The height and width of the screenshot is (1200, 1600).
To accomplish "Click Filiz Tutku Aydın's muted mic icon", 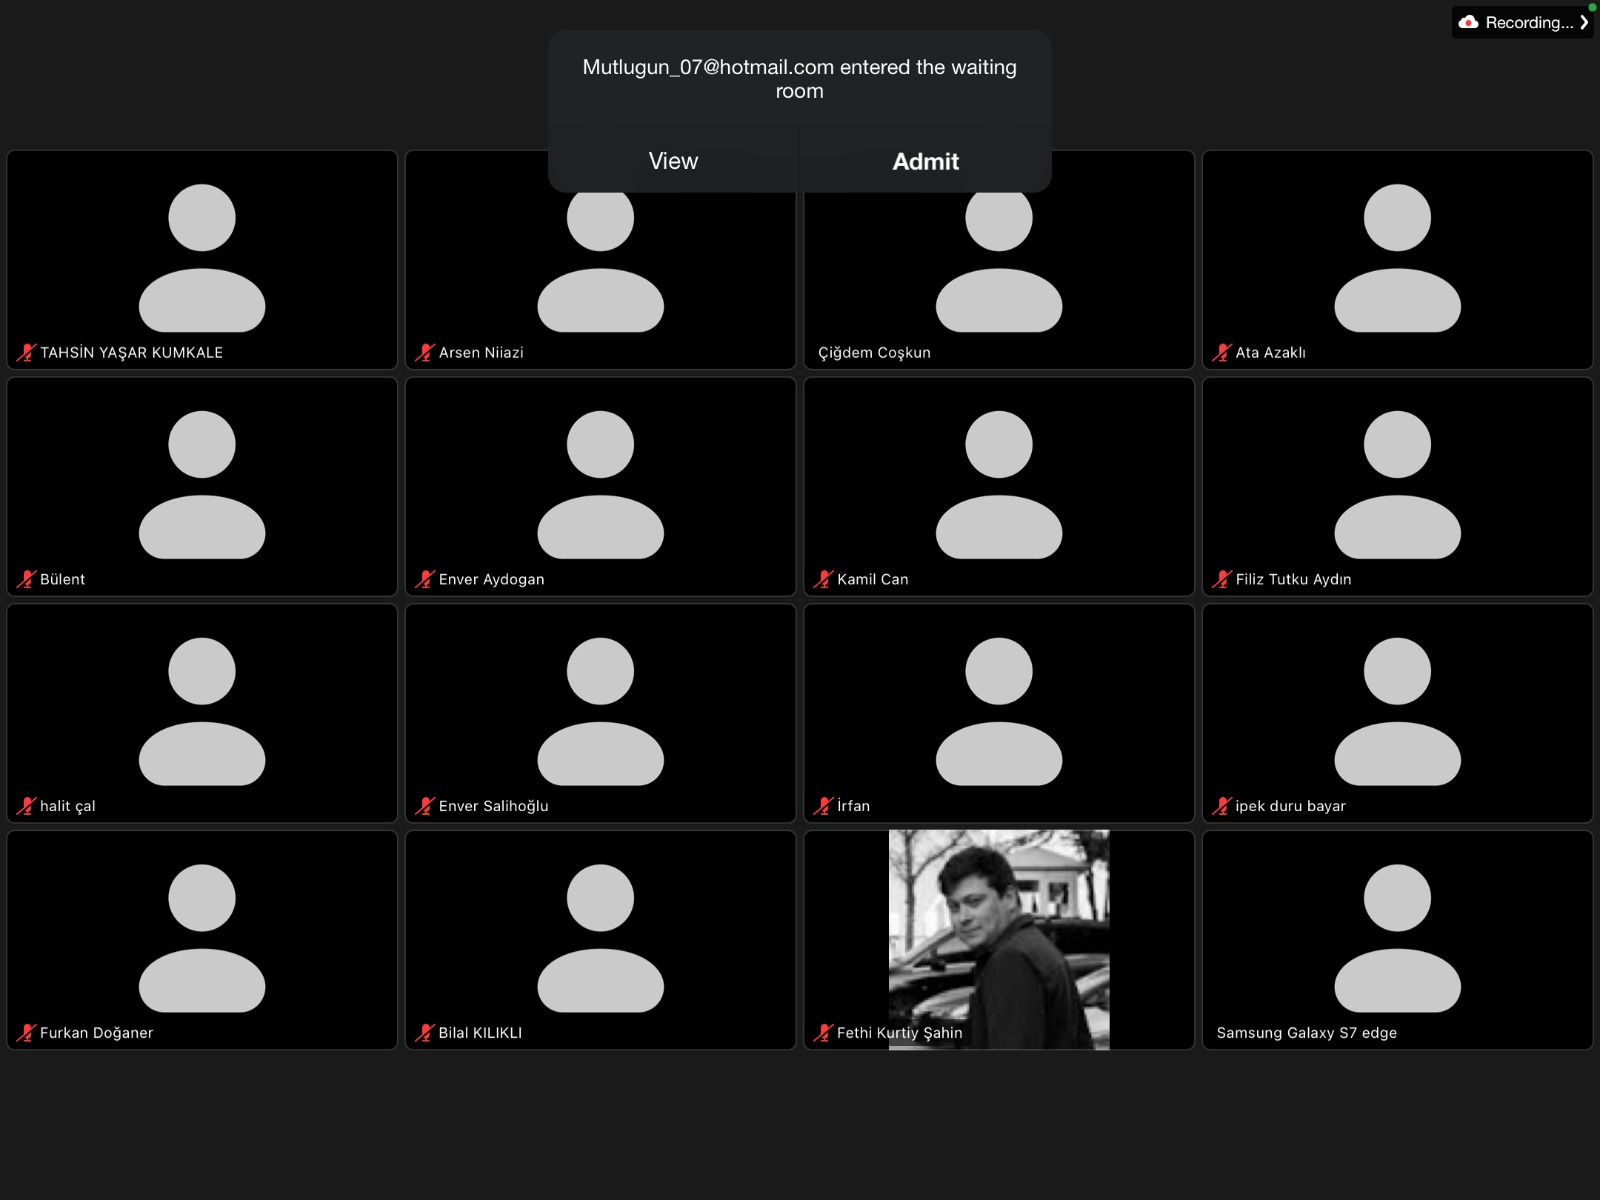I will (x=1221, y=580).
